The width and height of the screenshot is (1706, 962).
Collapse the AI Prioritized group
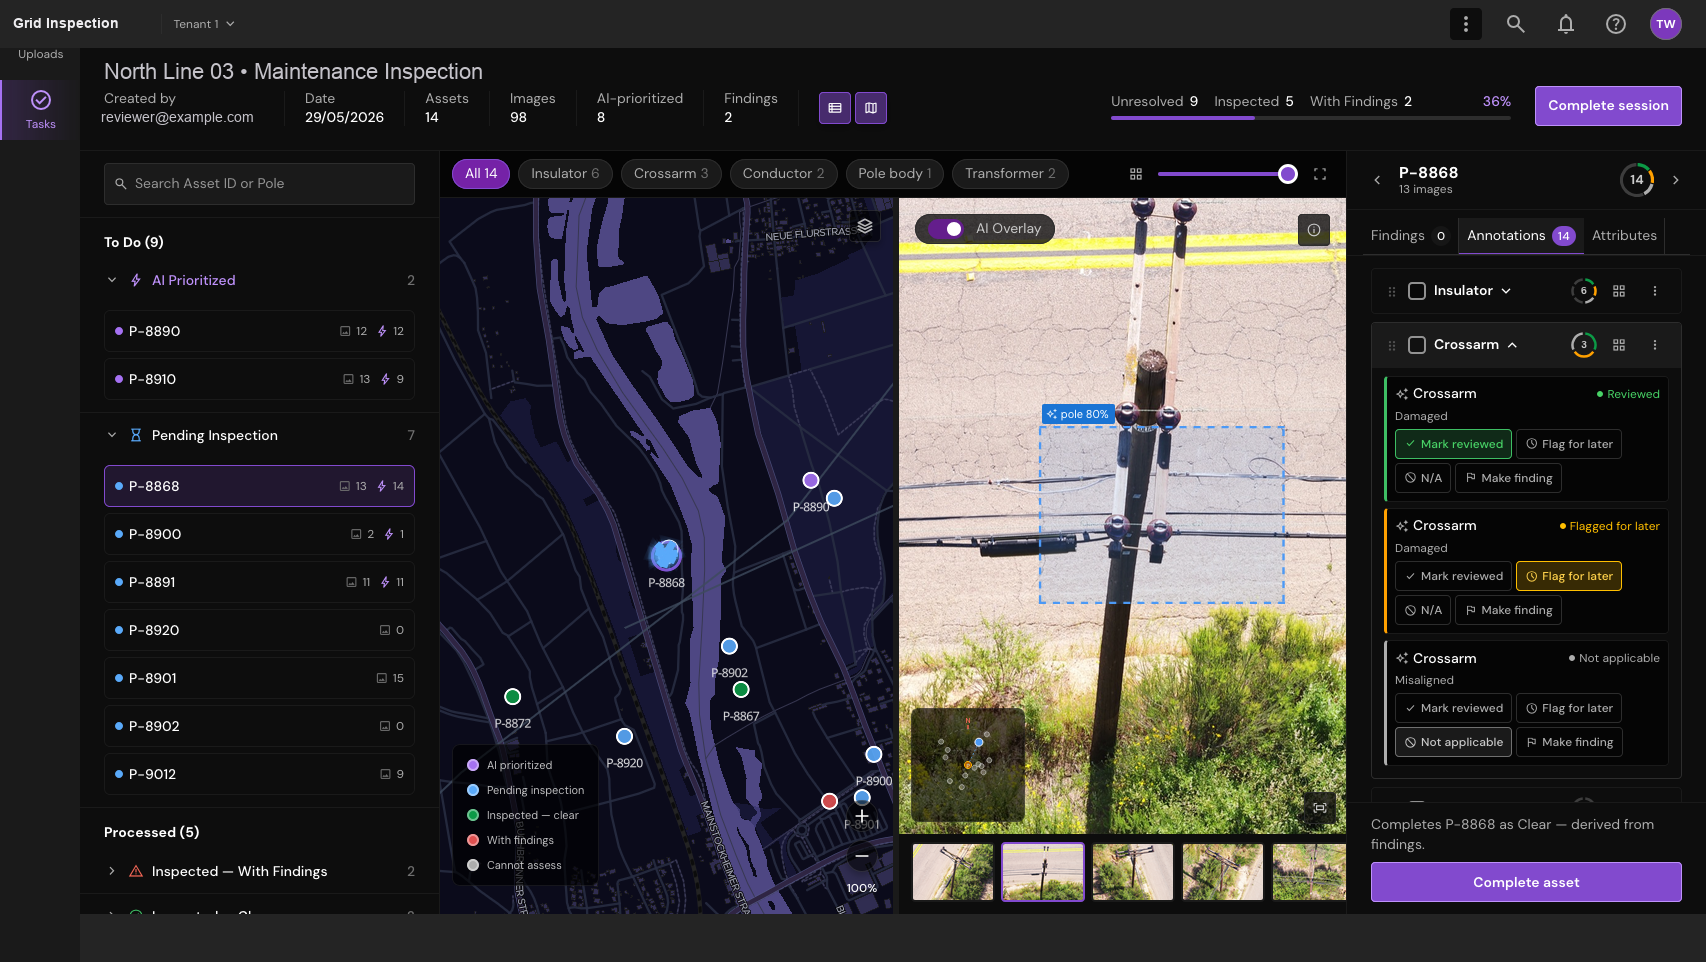click(112, 281)
